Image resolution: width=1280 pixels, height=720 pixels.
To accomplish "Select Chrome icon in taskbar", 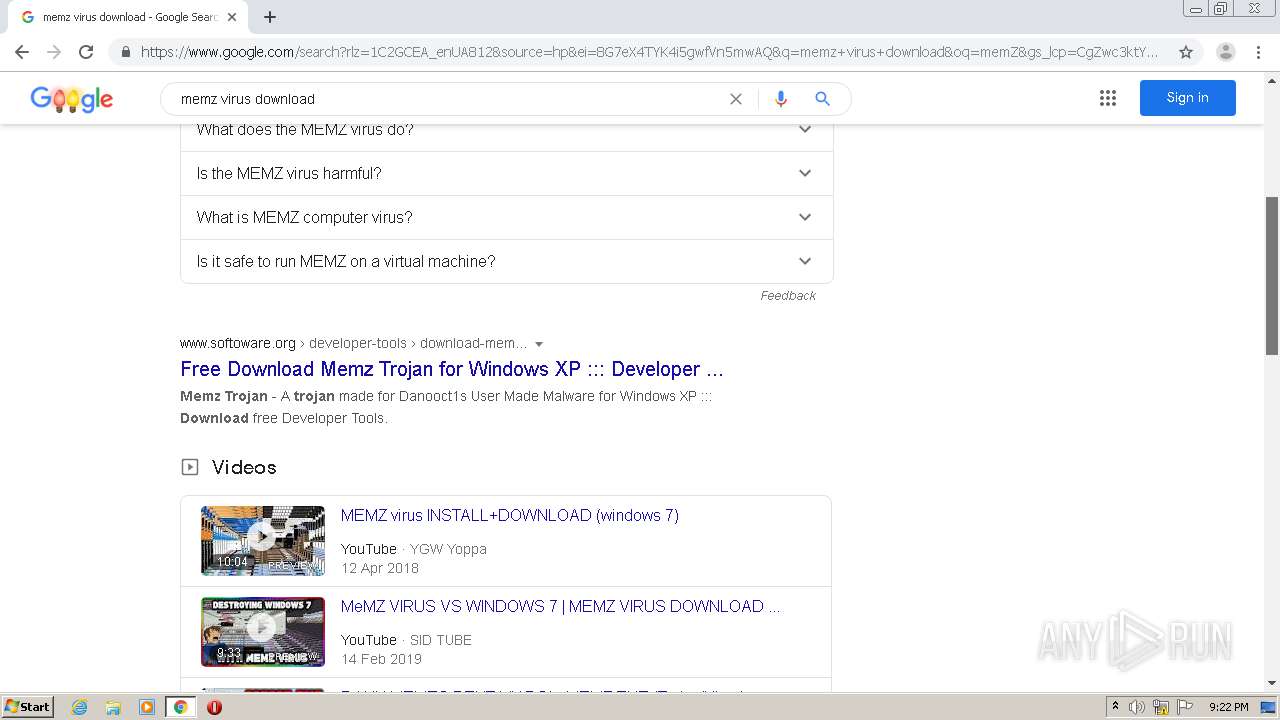I will coord(180,707).
